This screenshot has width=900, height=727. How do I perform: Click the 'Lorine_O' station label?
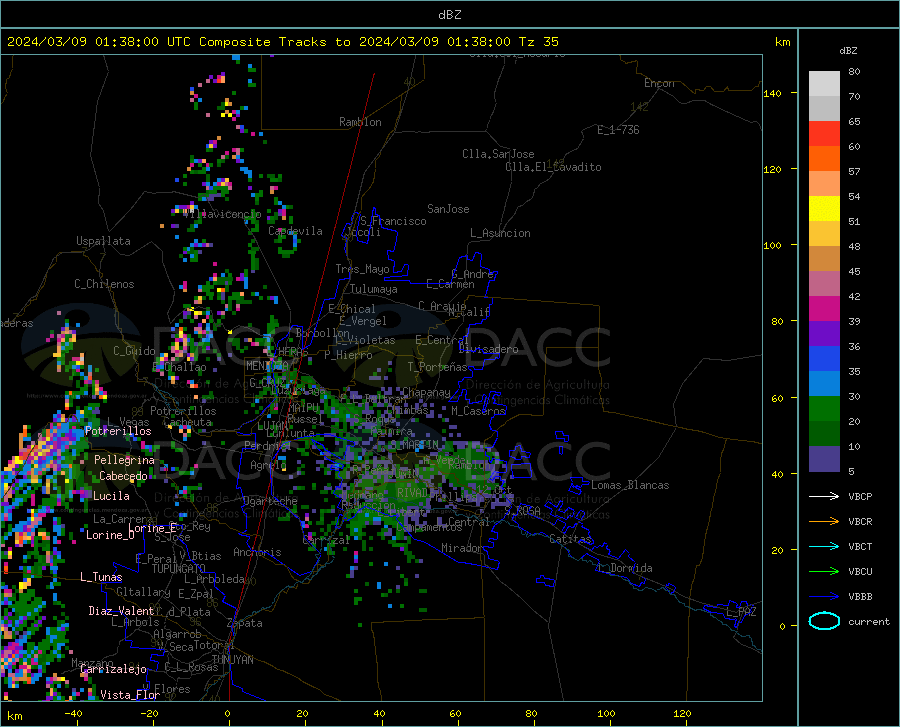[110, 535]
